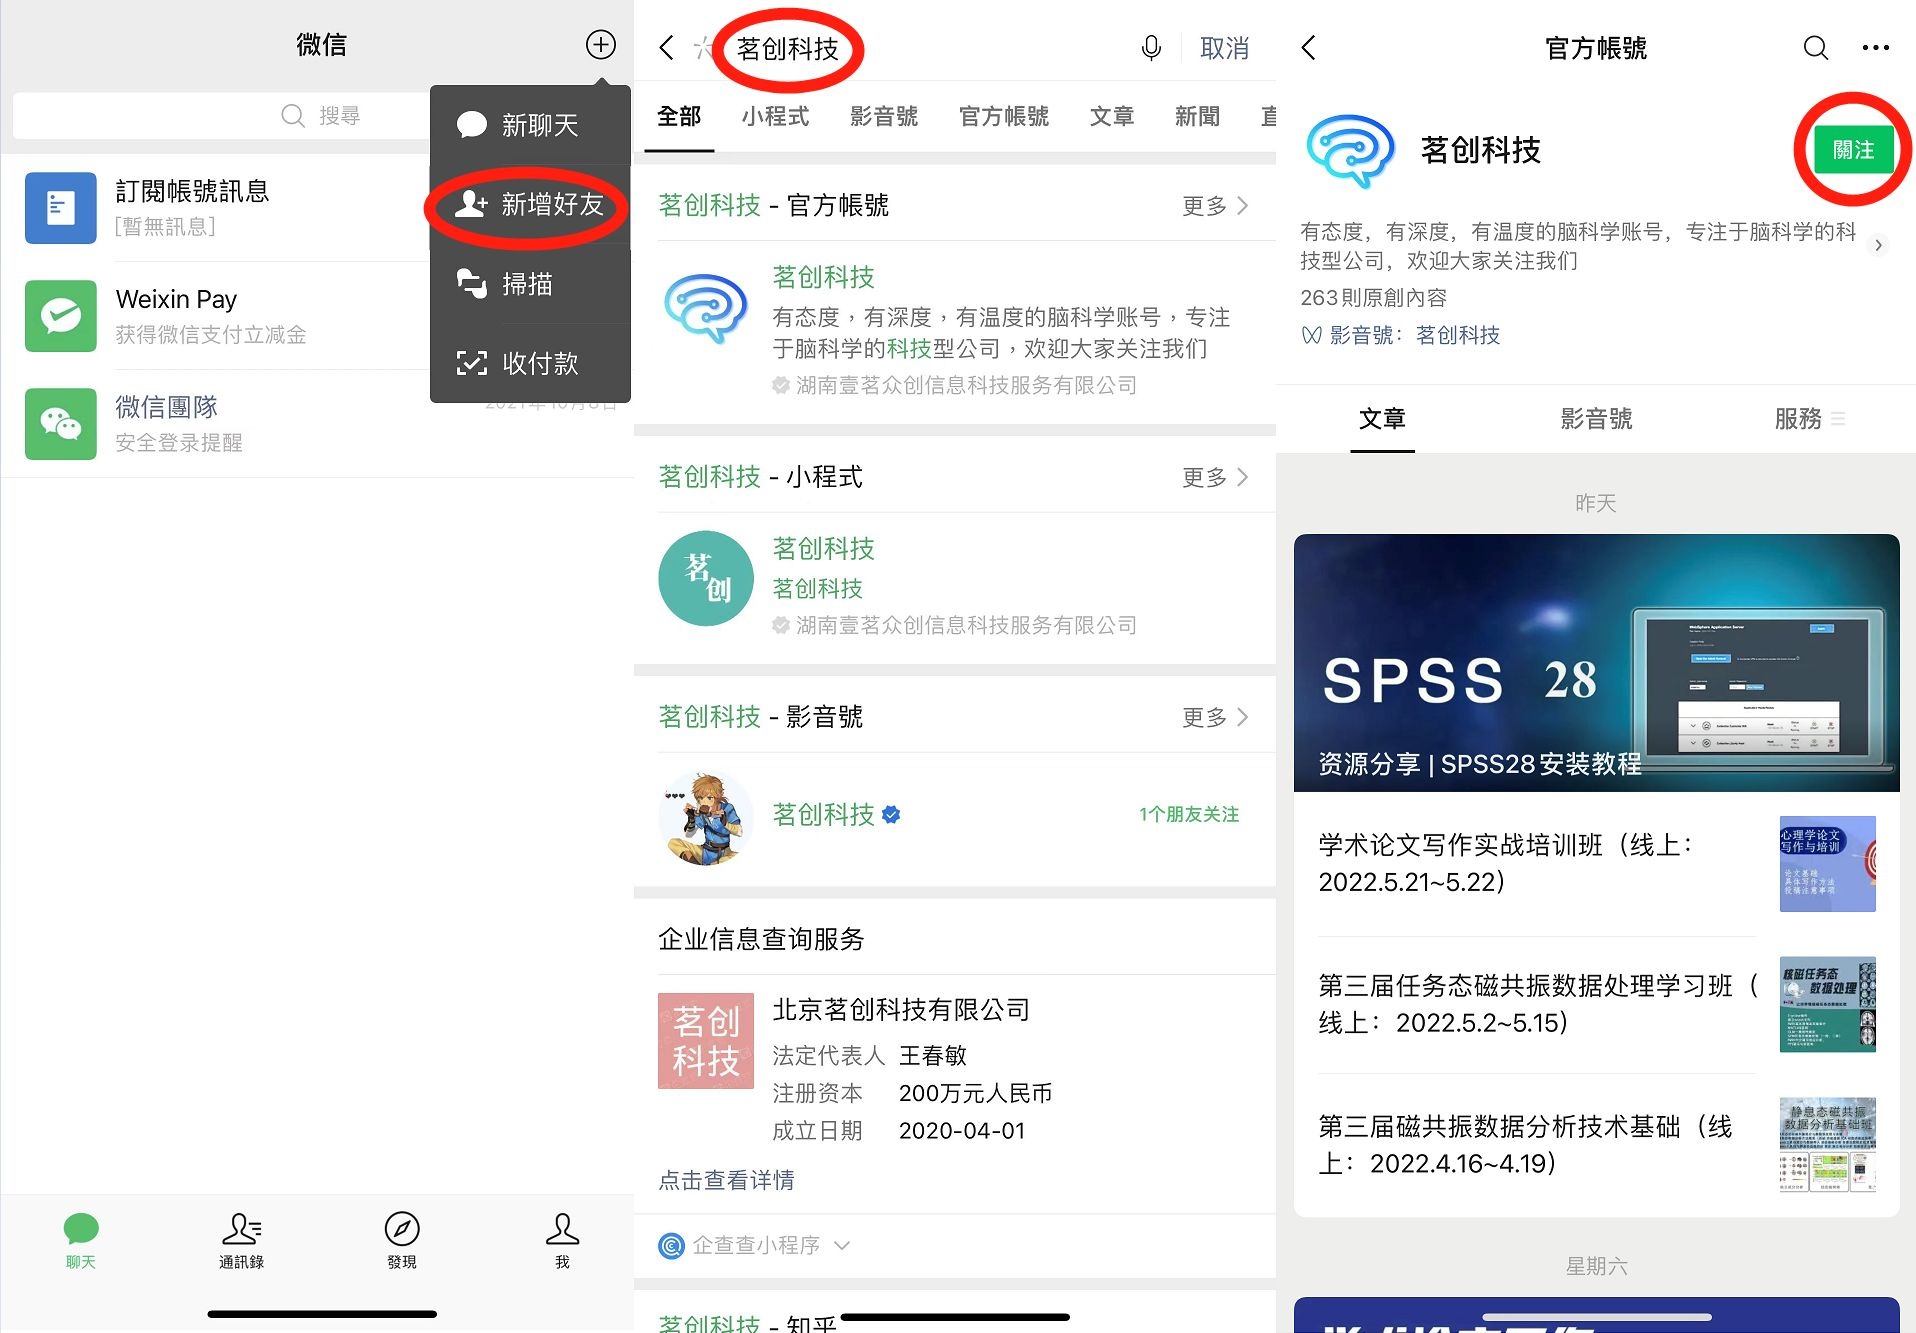Select 新聊天 from the popup menu

click(530, 125)
